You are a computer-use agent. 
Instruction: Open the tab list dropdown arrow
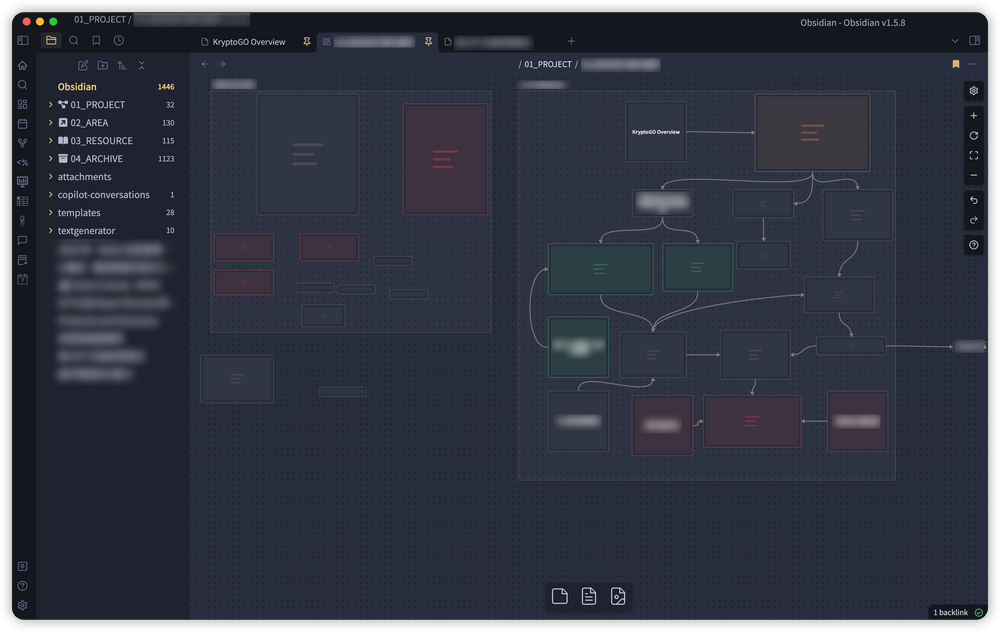point(955,41)
